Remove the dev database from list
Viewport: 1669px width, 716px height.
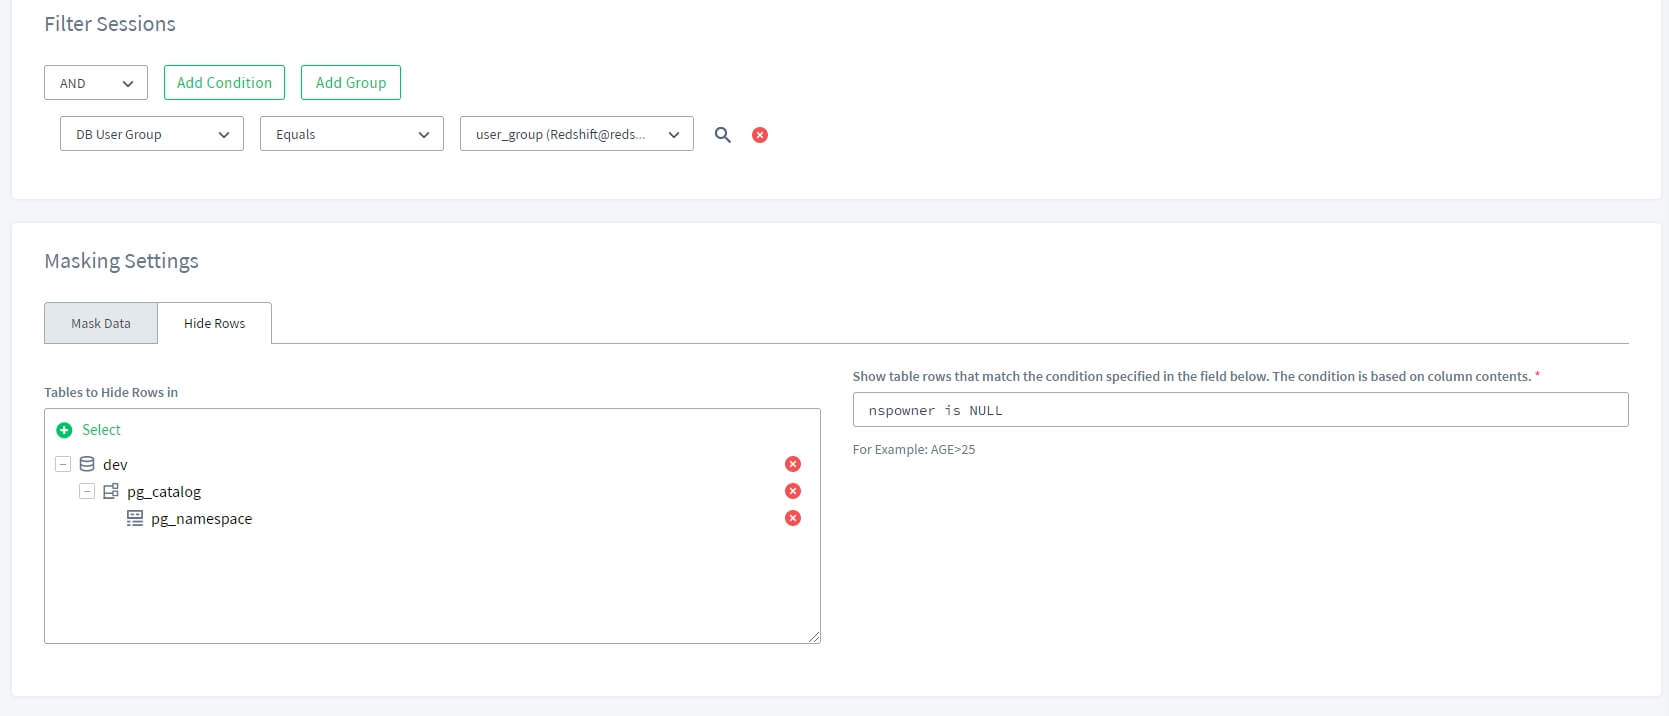[793, 464]
